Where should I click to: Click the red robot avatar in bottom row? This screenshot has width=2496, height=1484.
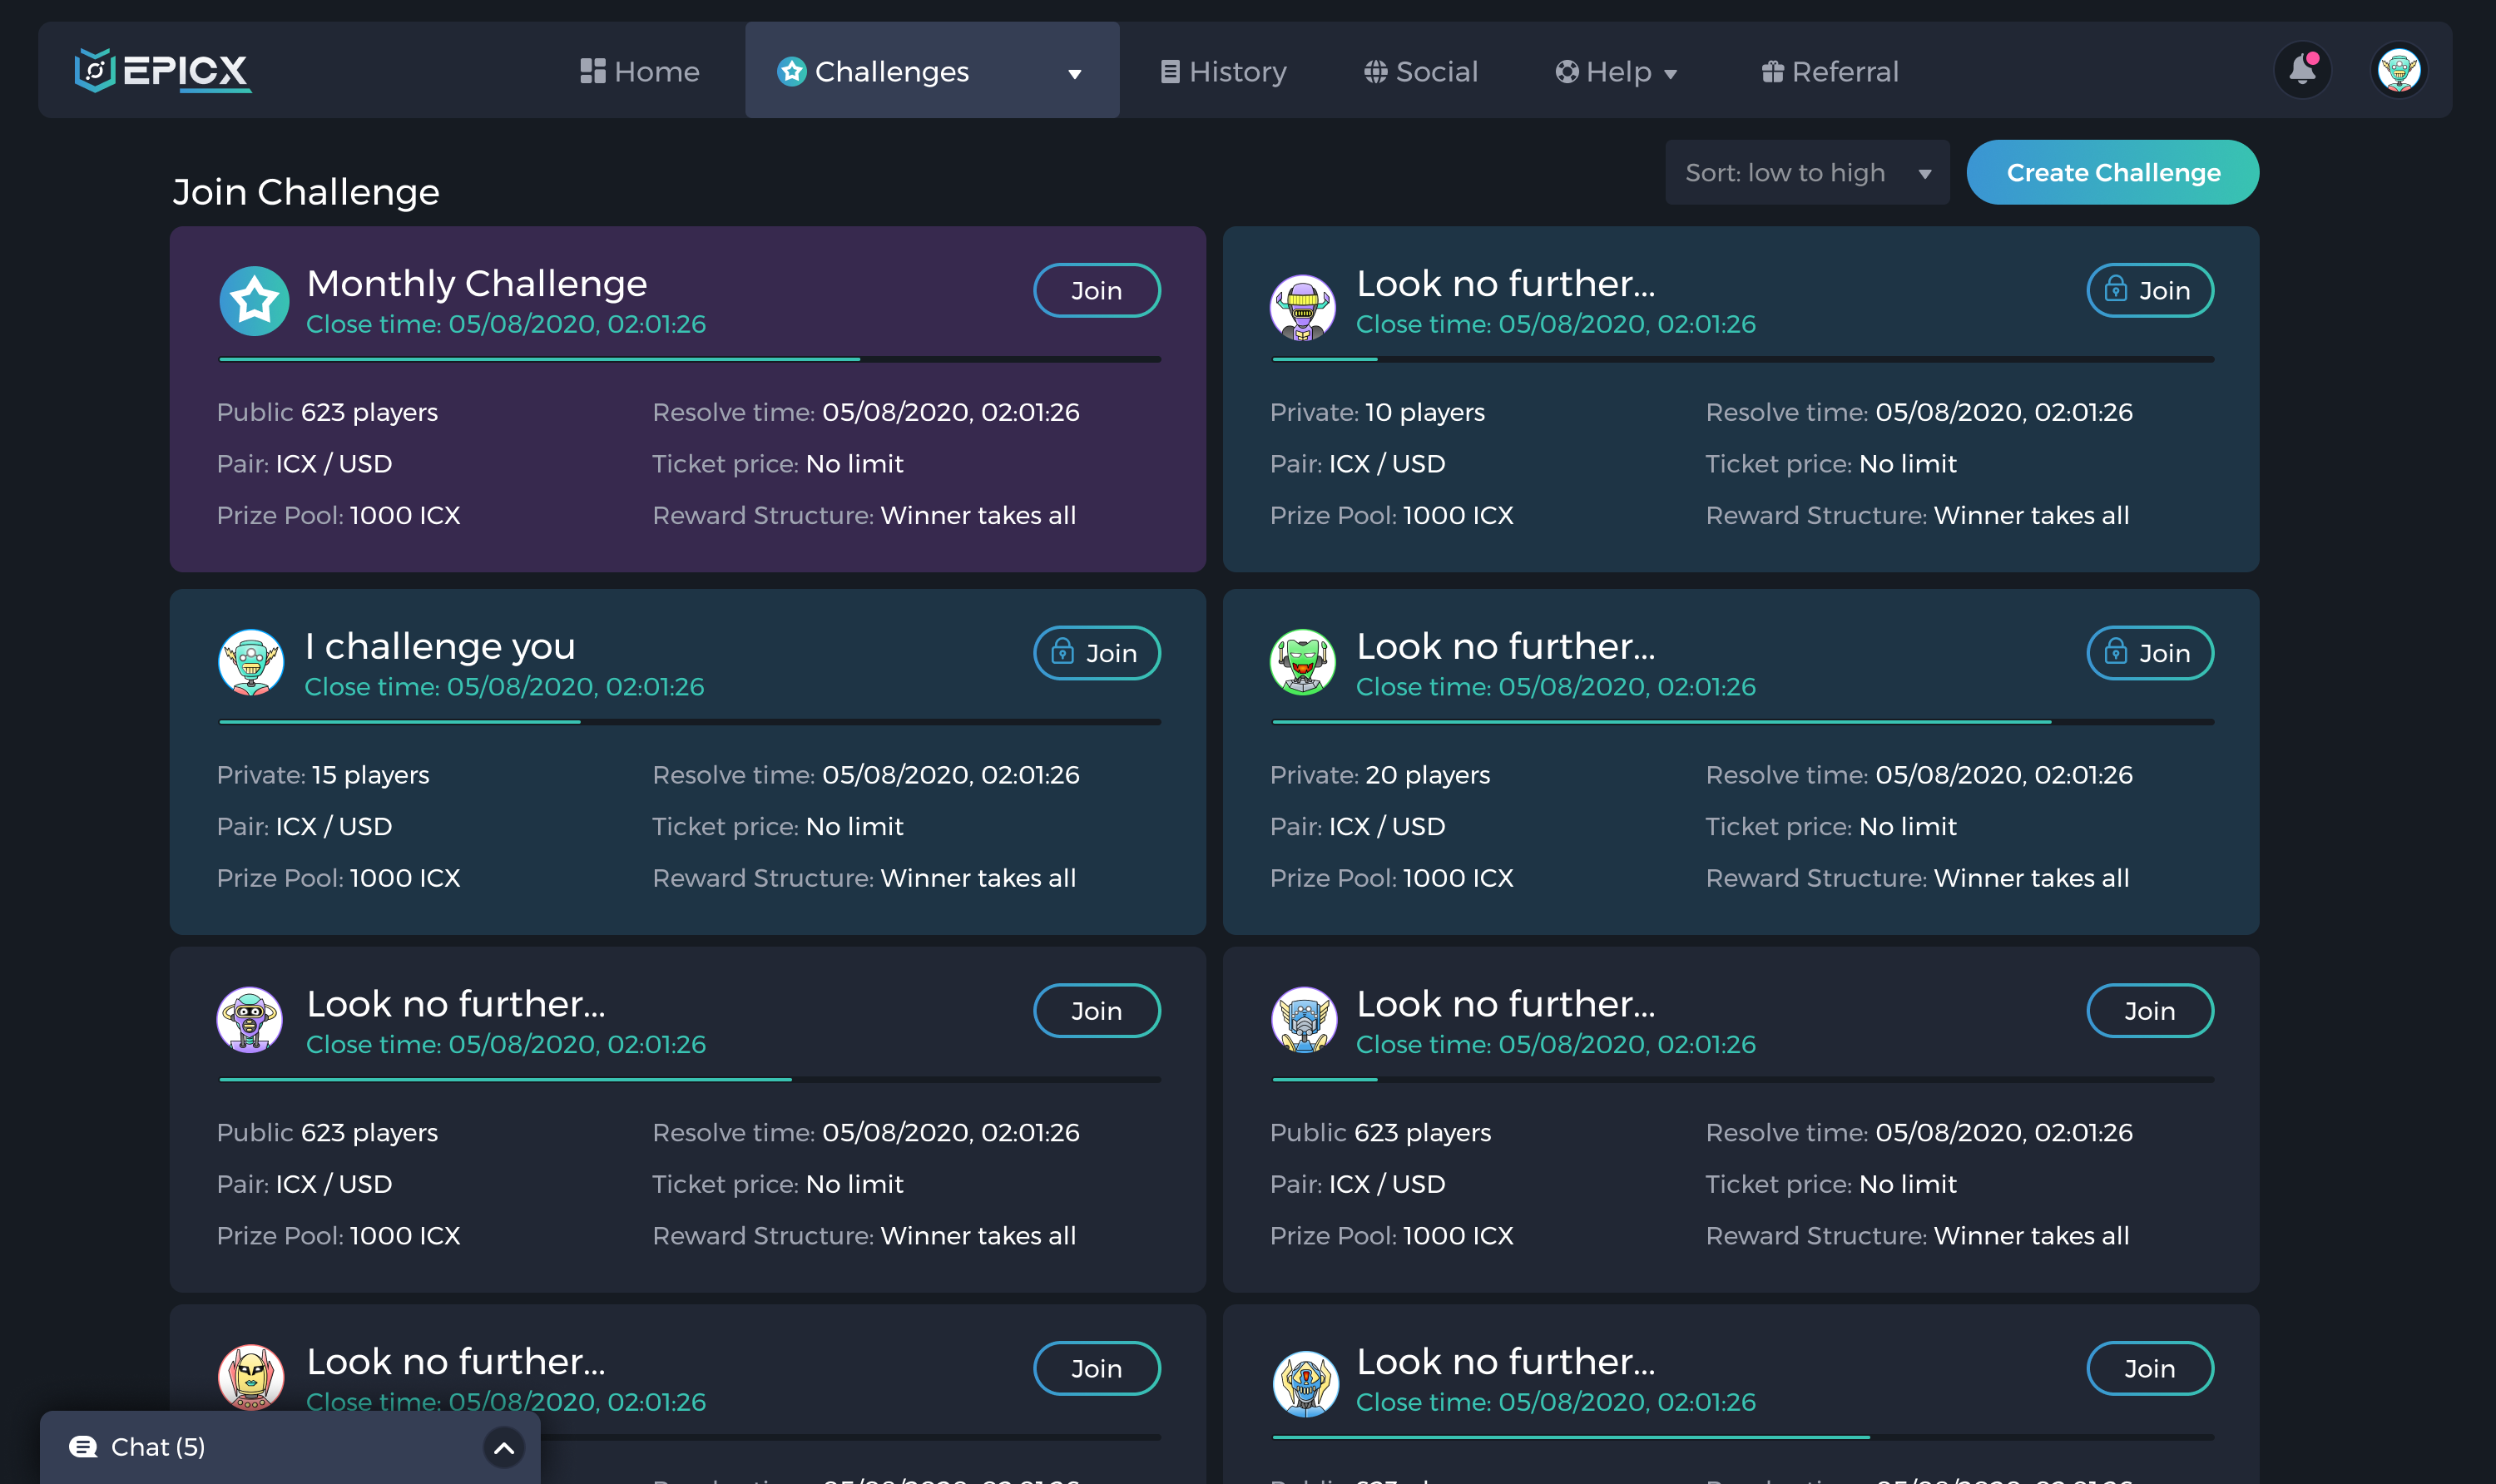251,1377
